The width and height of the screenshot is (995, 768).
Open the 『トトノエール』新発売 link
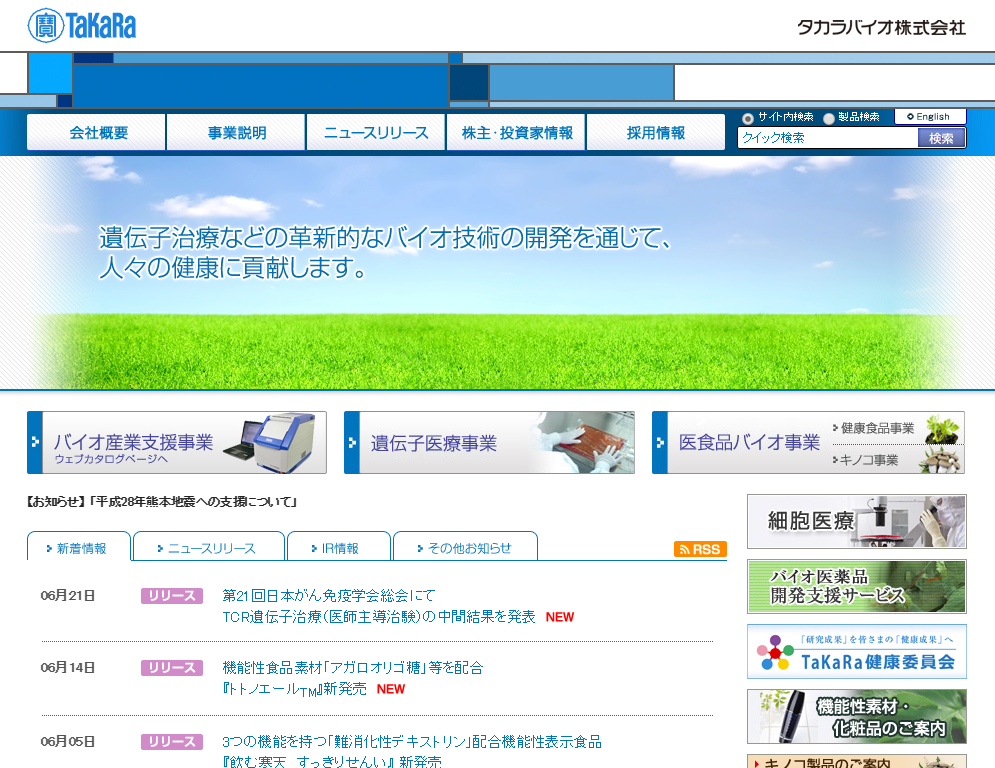tap(294, 689)
